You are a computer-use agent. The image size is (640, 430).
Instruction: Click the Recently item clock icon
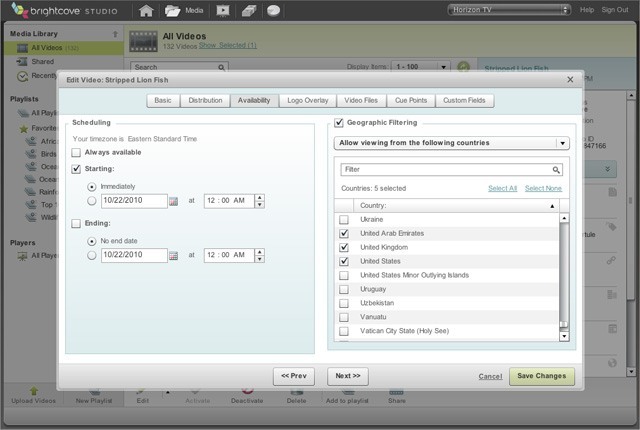click(22, 76)
